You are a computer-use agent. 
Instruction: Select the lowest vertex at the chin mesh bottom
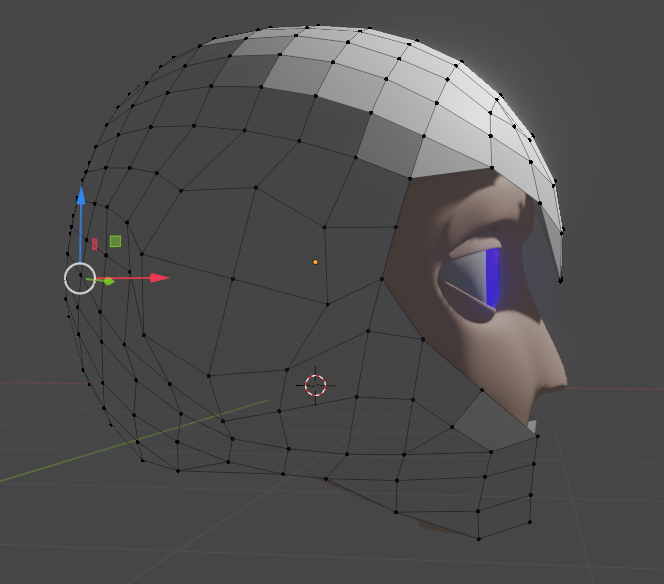pos(479,539)
